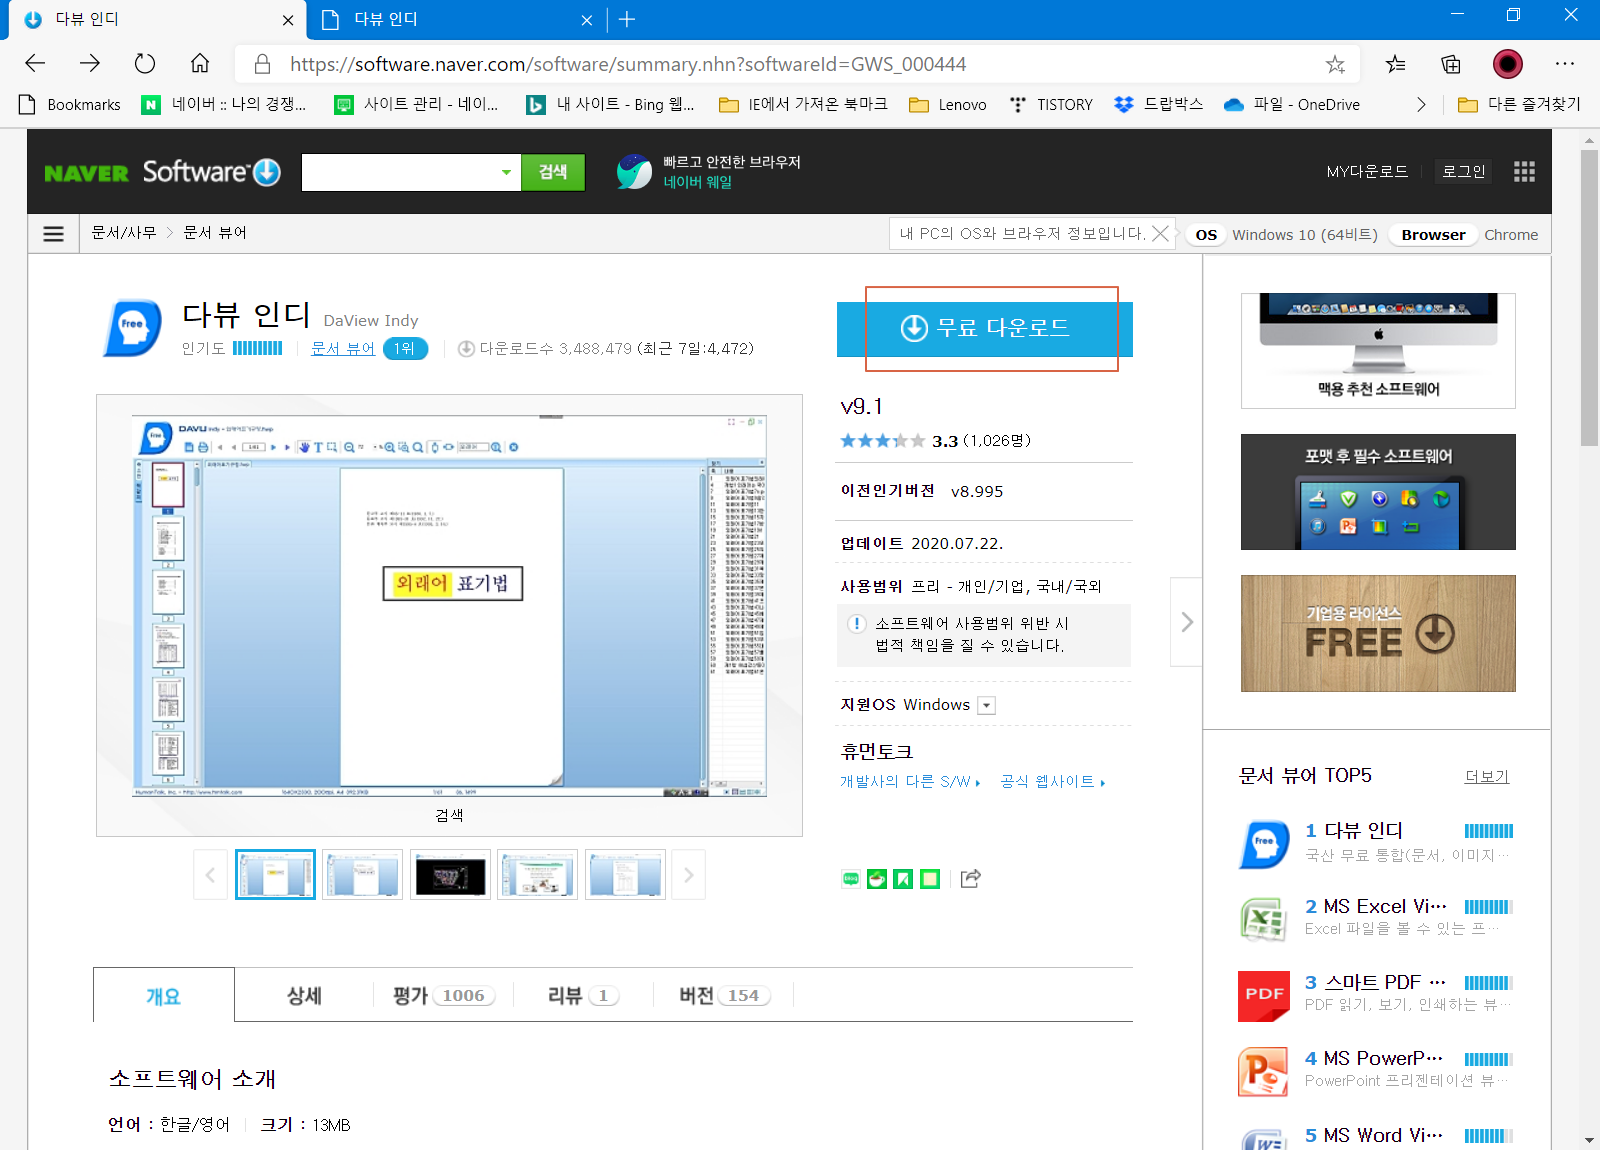The width and height of the screenshot is (1600, 1150).
Task: Click the green 검색 button
Action: pyautogui.click(x=553, y=172)
